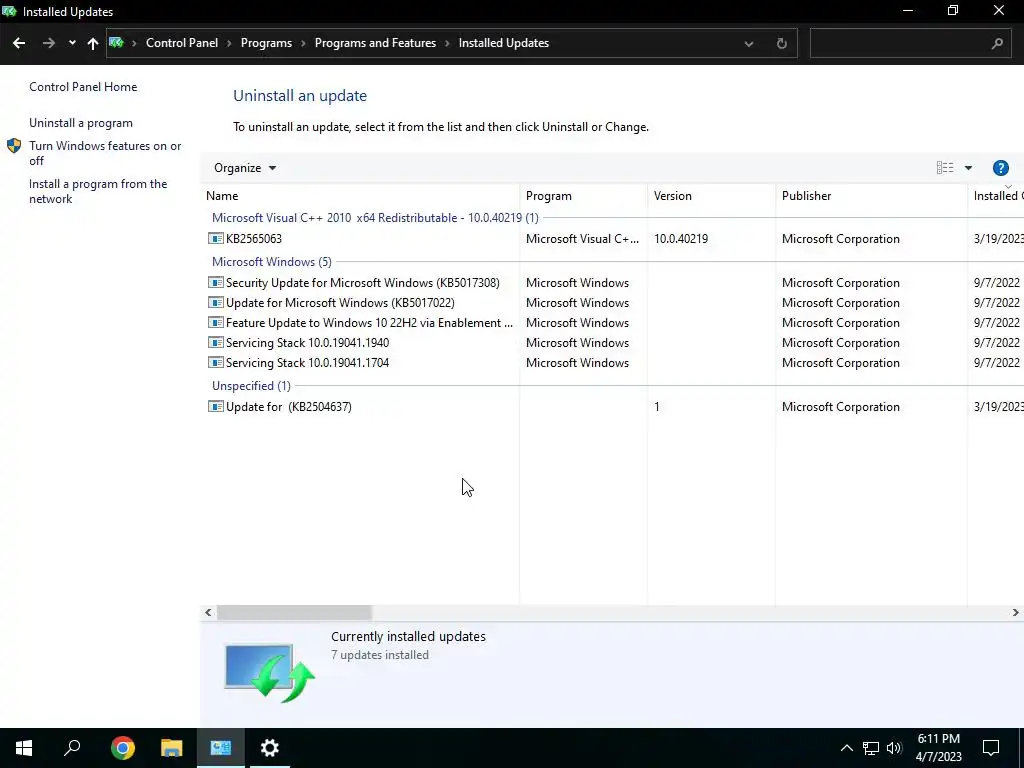Click the scroll right arrow
Viewport: 1024px width, 768px height.
click(1016, 613)
